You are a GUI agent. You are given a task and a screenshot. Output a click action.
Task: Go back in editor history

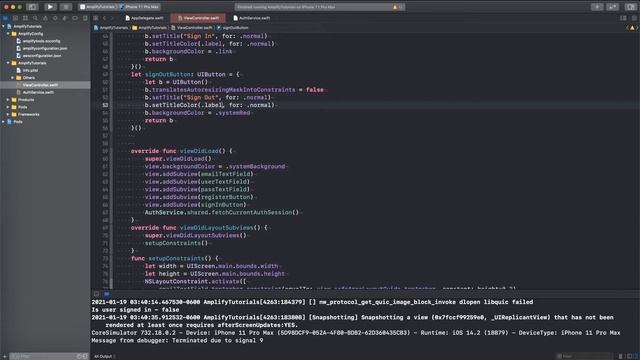point(104,18)
